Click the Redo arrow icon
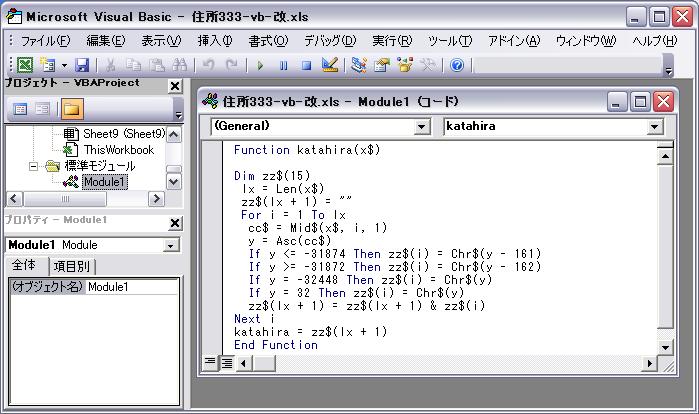The height and width of the screenshot is (414, 699). coord(231,65)
